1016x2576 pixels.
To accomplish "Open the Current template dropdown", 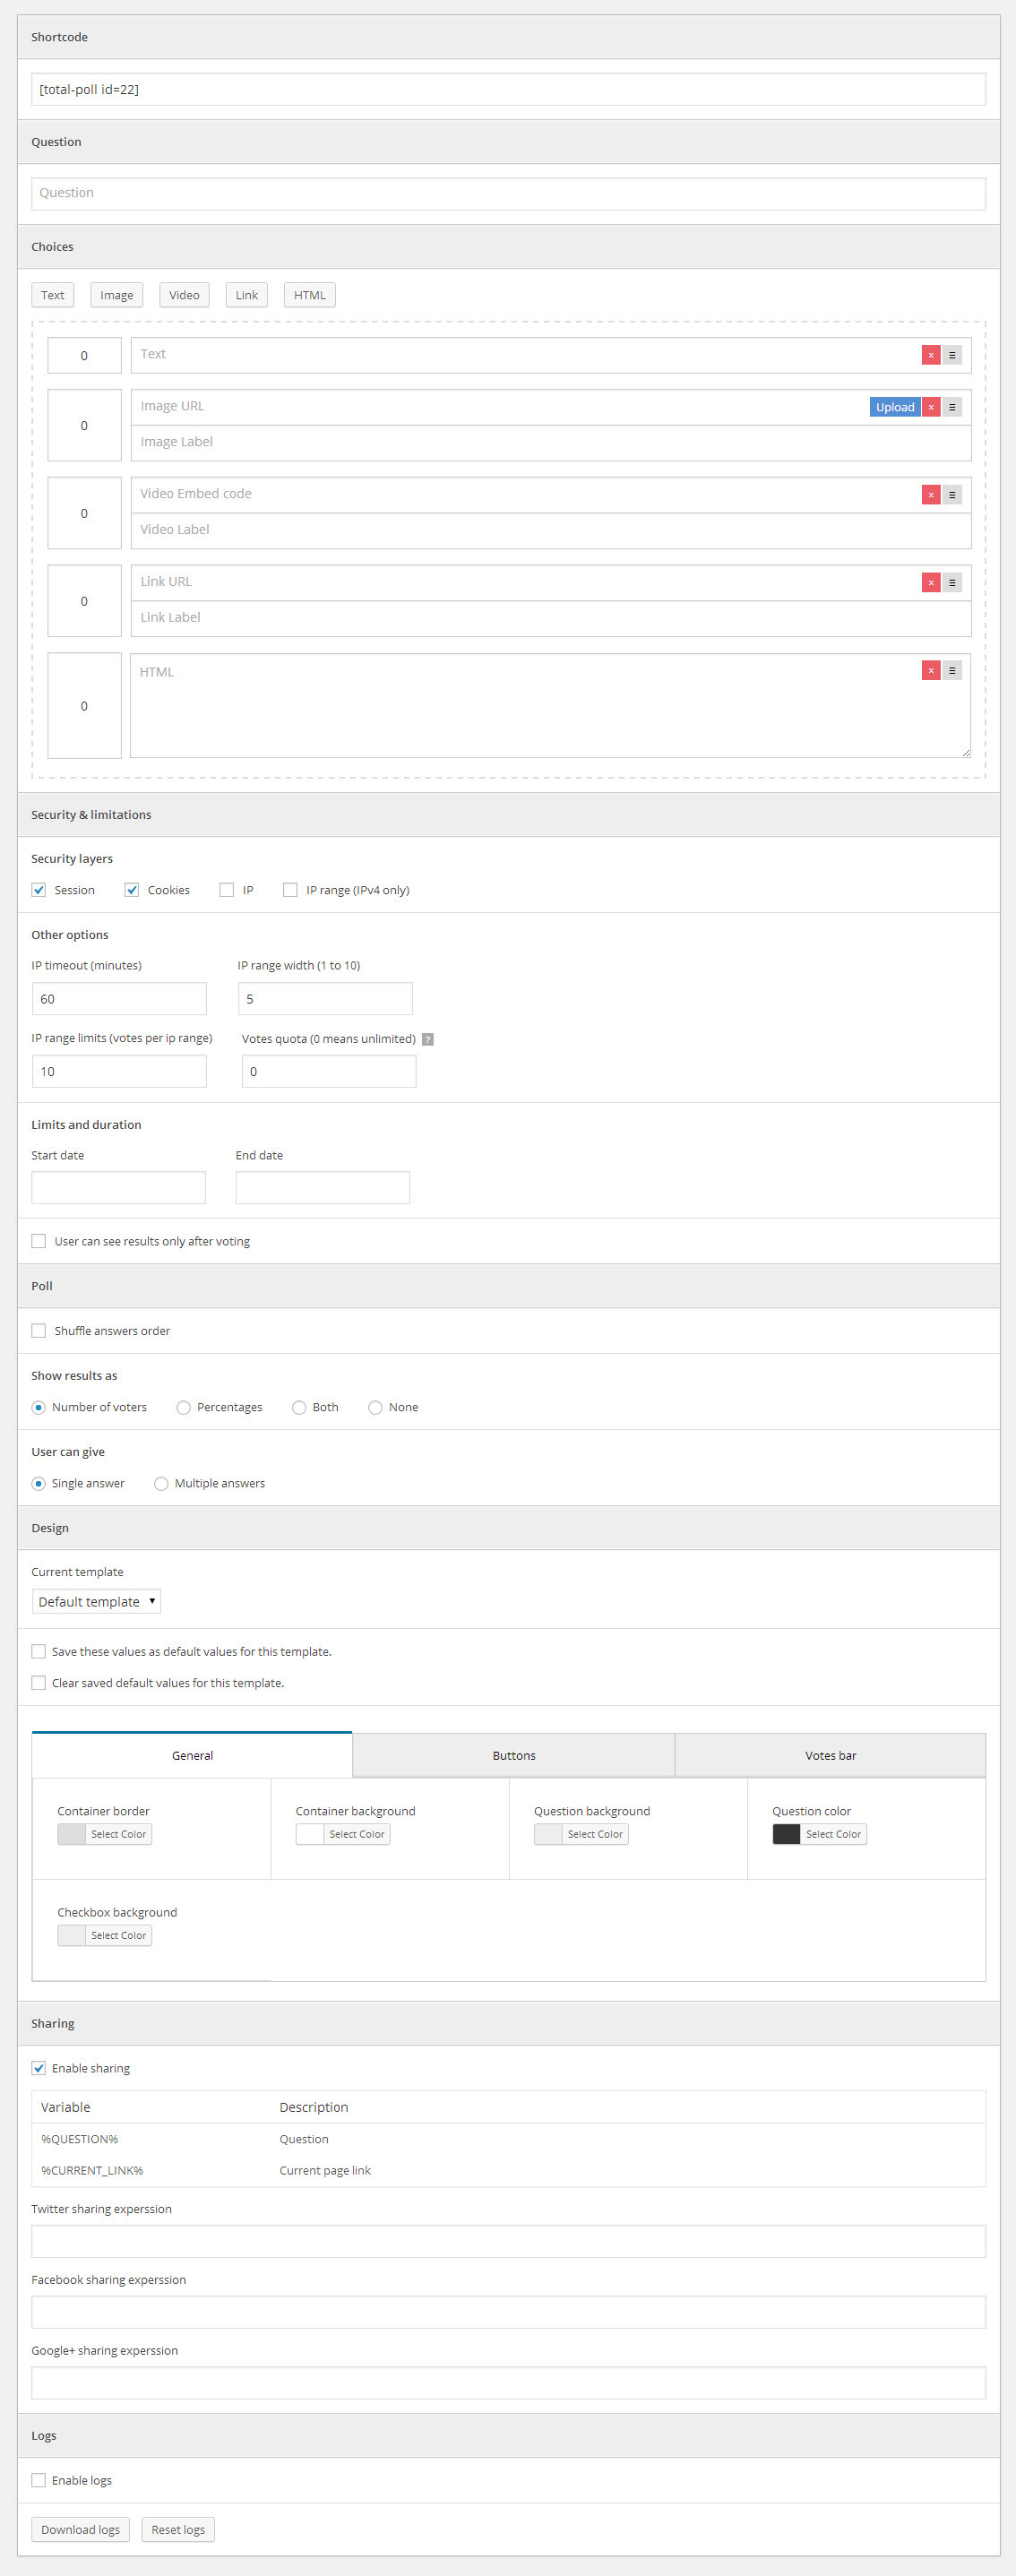I will pos(96,1602).
